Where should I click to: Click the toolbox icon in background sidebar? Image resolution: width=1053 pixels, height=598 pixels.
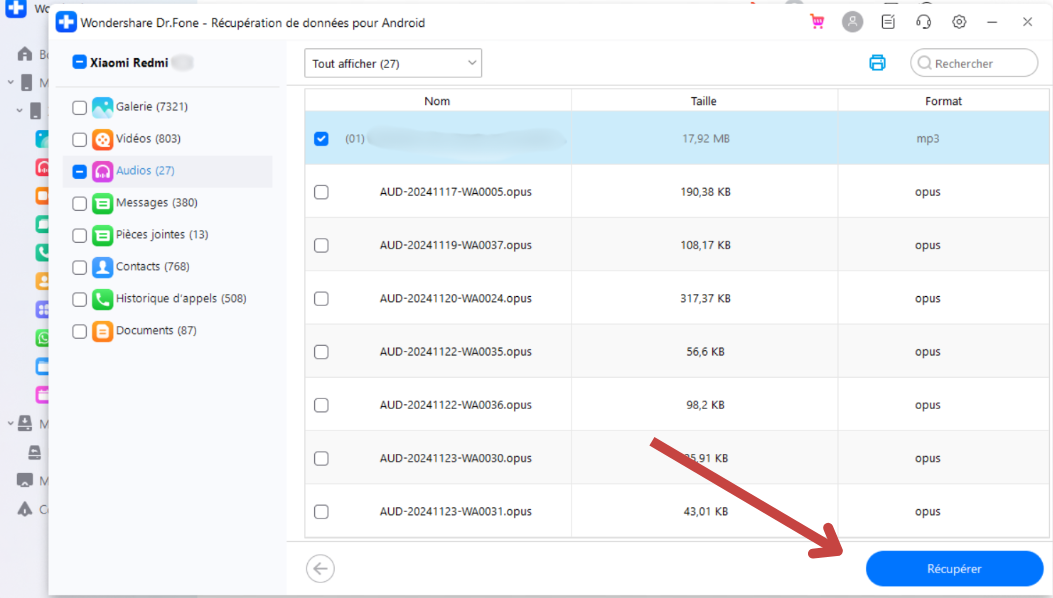point(25,480)
